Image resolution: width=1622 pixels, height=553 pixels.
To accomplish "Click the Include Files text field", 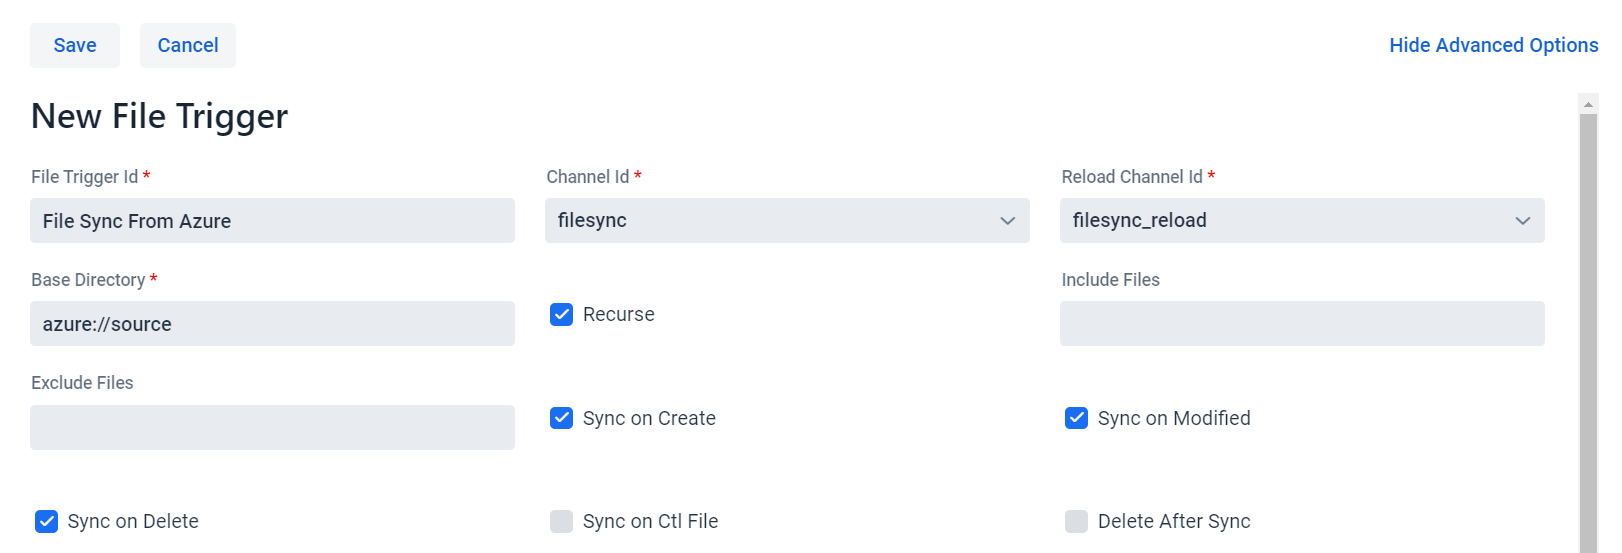I will (x=1302, y=324).
